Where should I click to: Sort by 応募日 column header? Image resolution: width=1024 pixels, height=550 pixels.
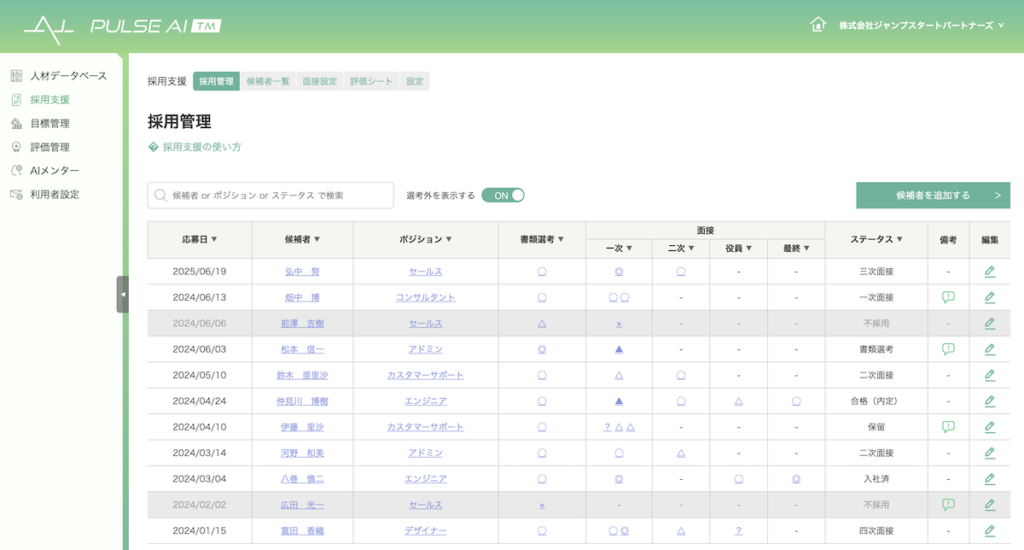tap(200, 240)
